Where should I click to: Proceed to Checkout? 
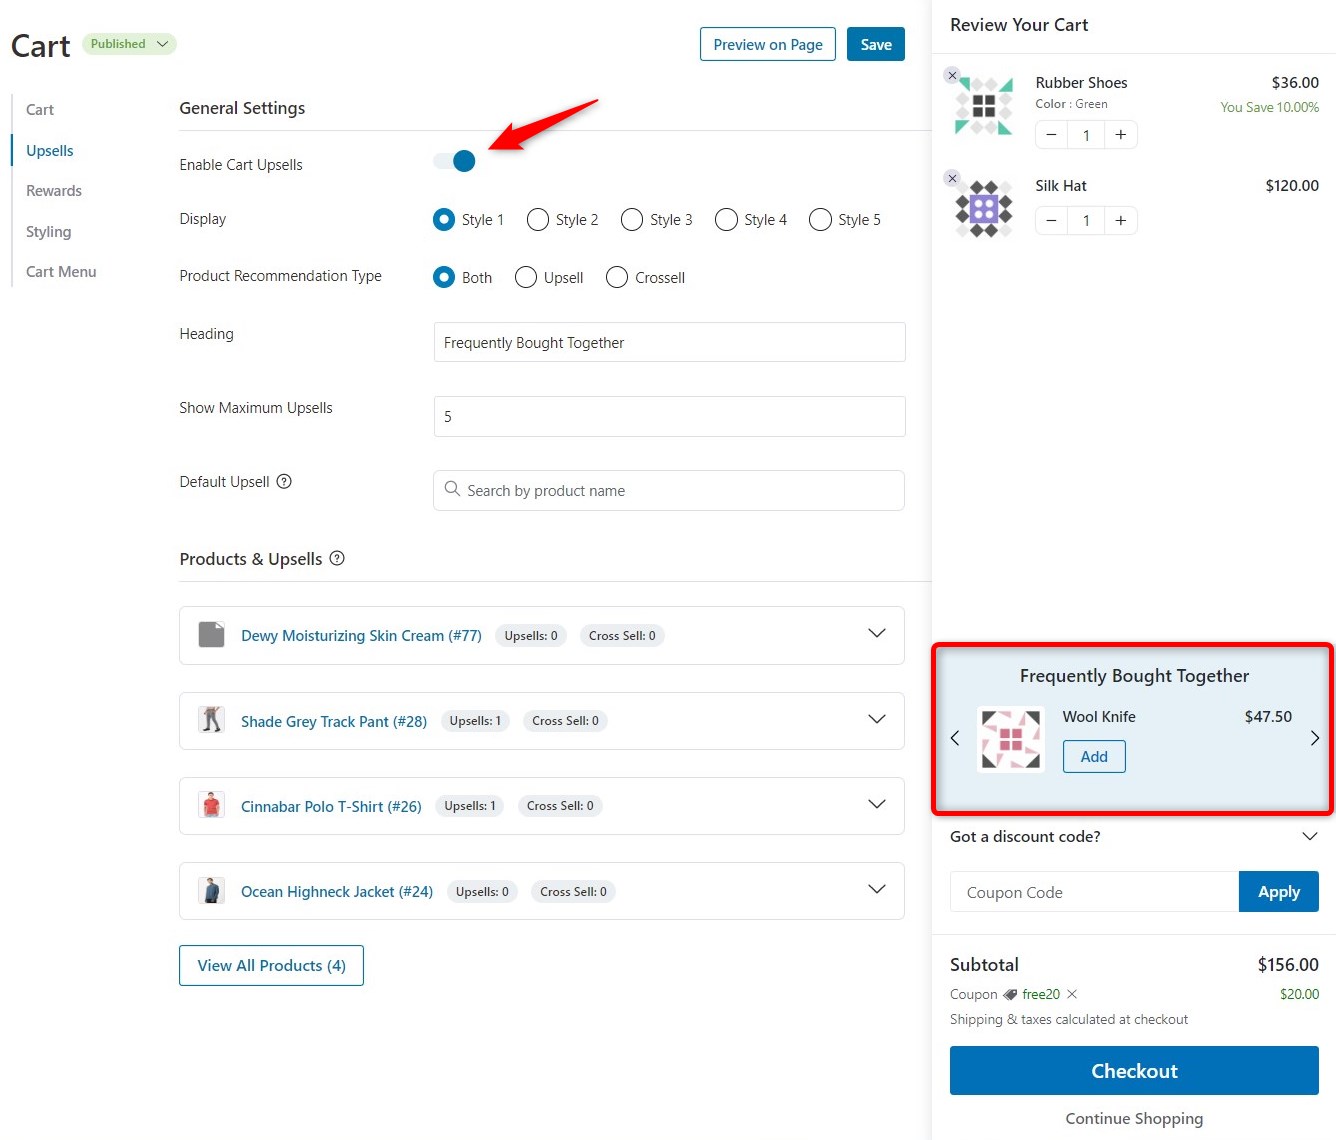point(1134,1071)
